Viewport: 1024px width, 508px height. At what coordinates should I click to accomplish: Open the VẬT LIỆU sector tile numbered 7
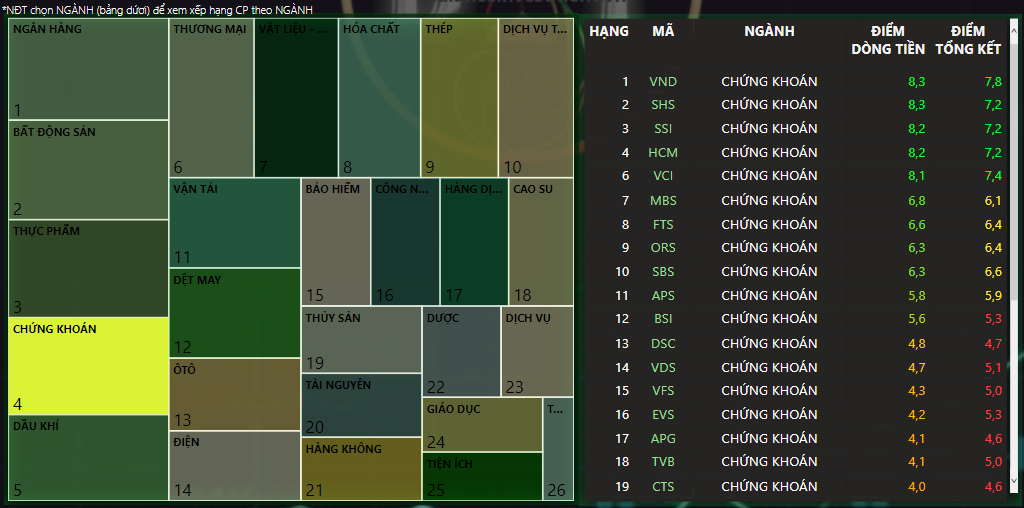[x=296, y=98]
